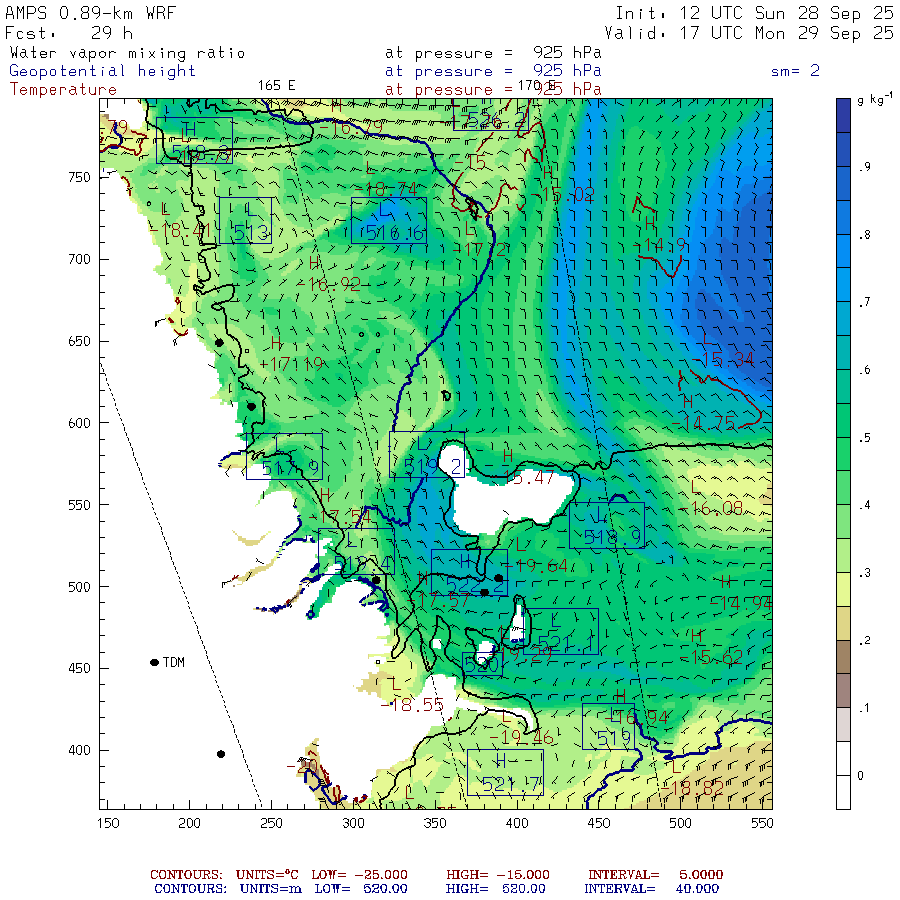Click the boxed '520' height label

coord(482,665)
